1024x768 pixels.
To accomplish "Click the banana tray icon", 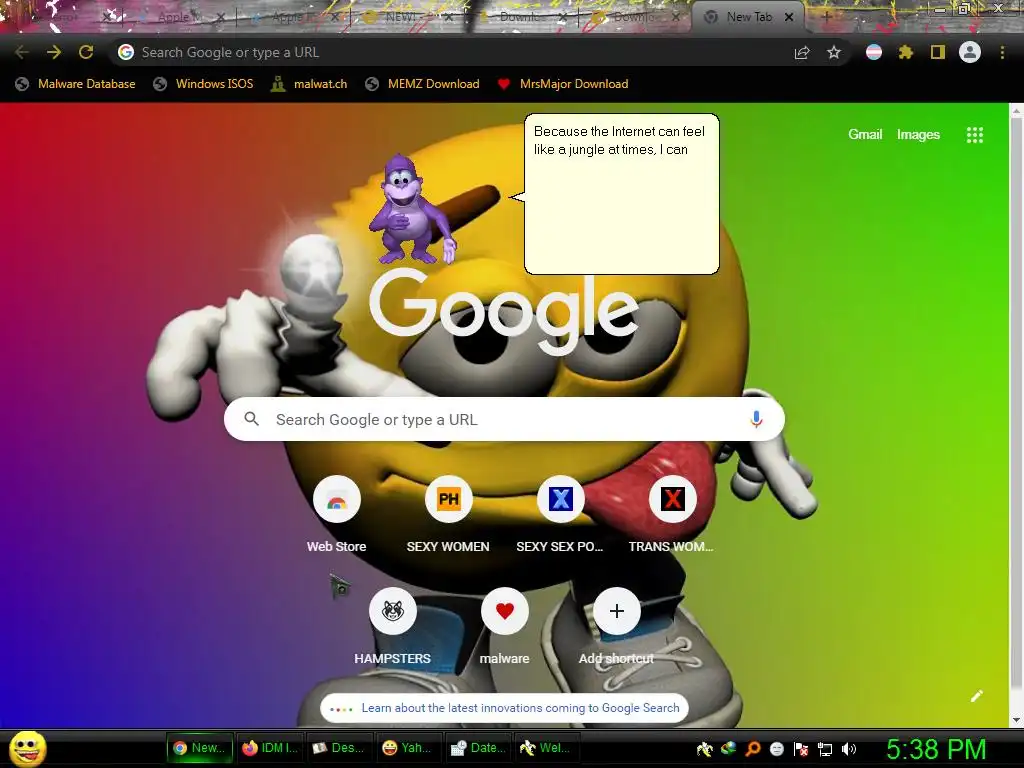I will click(x=704, y=749).
